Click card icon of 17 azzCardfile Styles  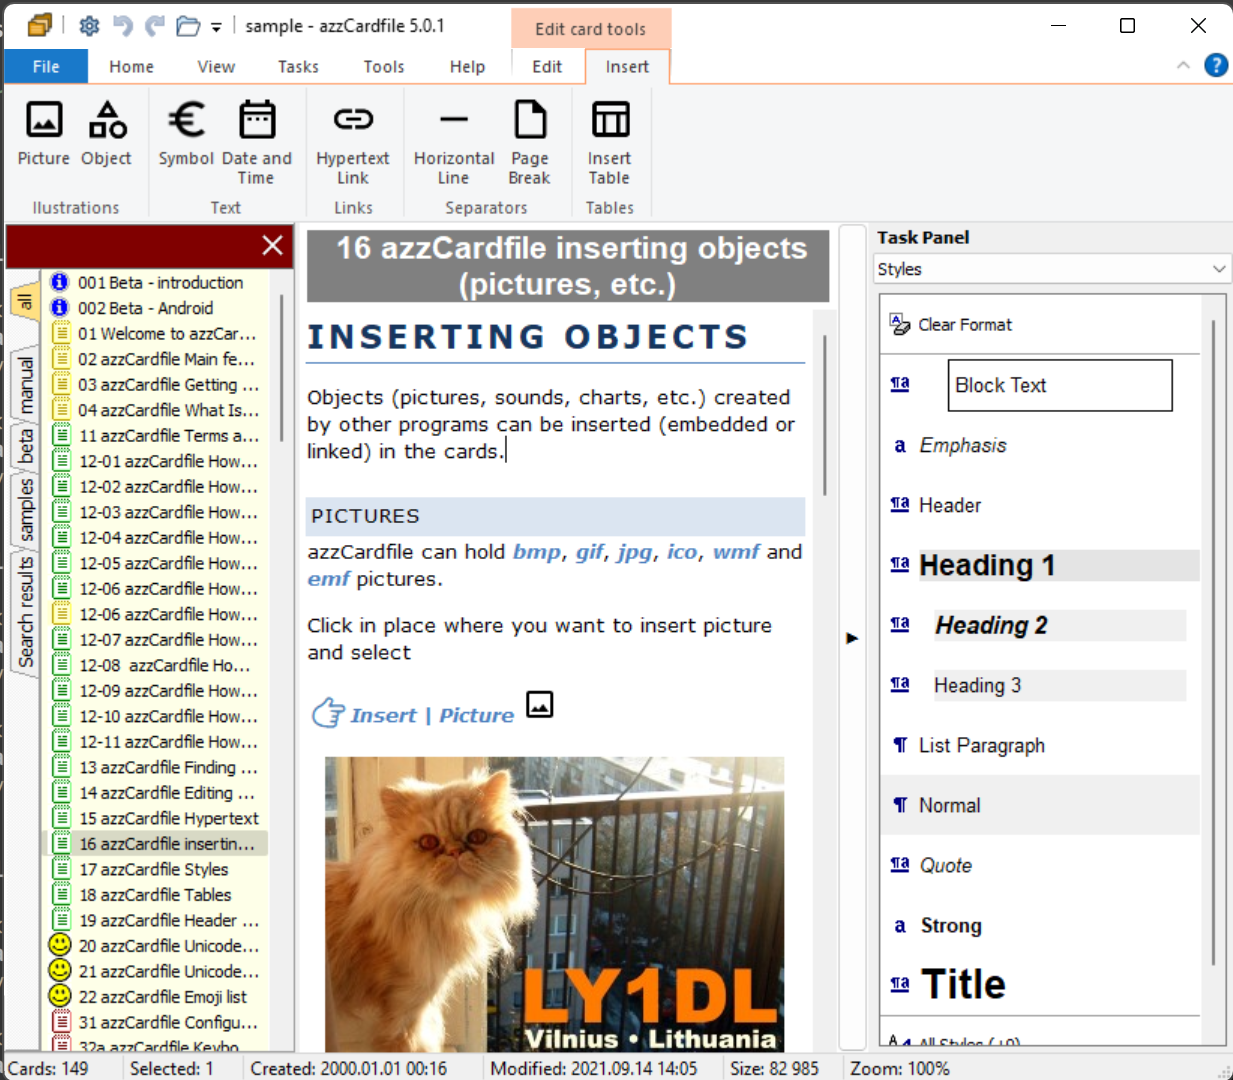(x=61, y=869)
